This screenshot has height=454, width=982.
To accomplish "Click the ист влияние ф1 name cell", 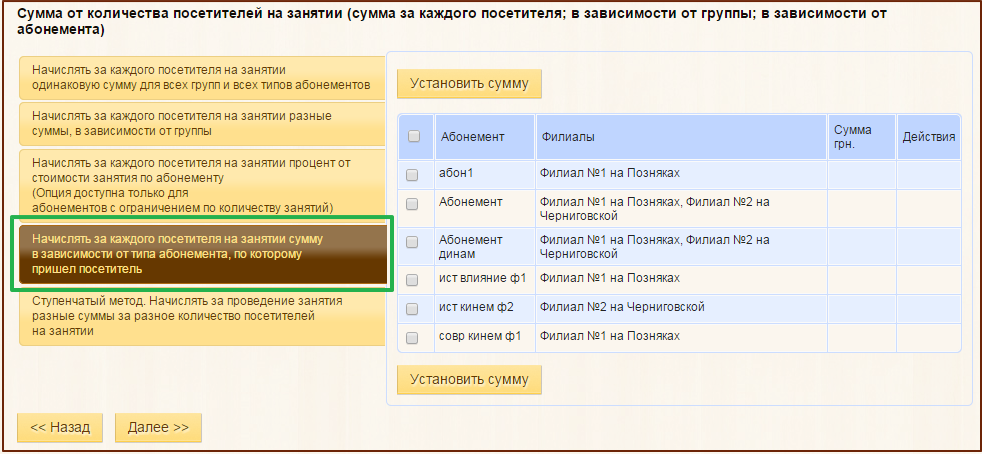I will point(485,280).
